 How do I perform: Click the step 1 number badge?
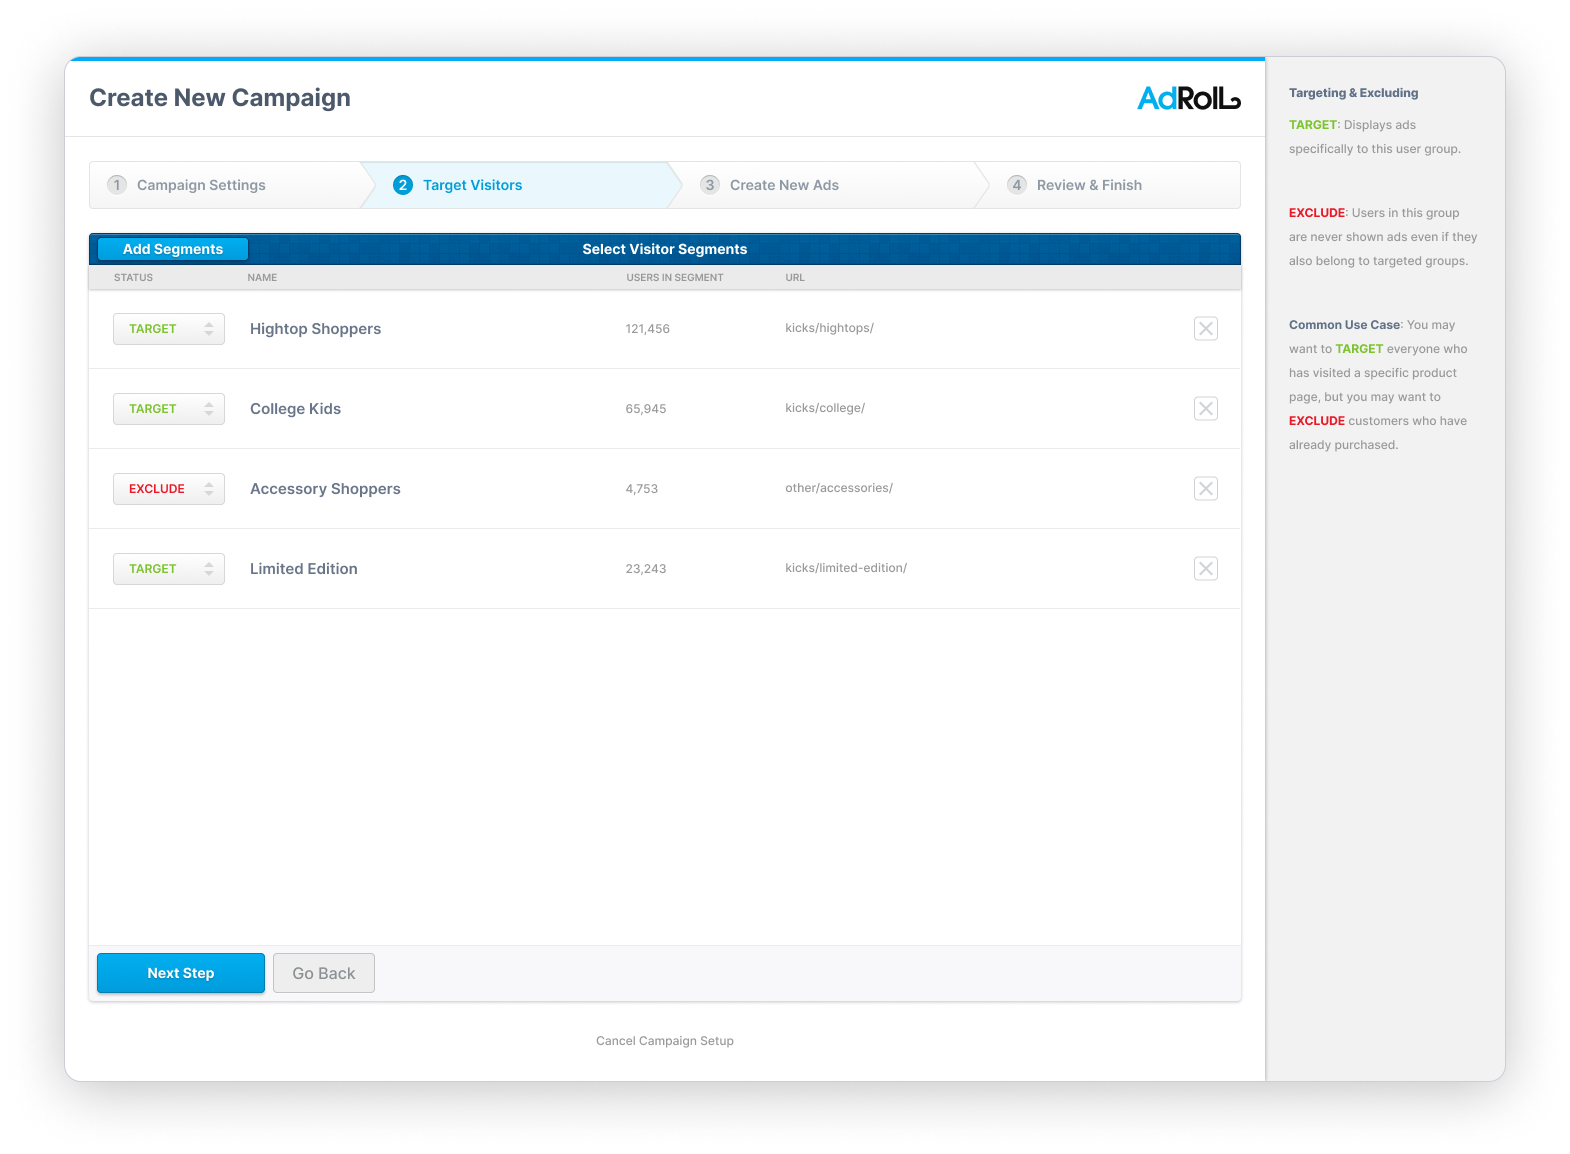tap(117, 185)
